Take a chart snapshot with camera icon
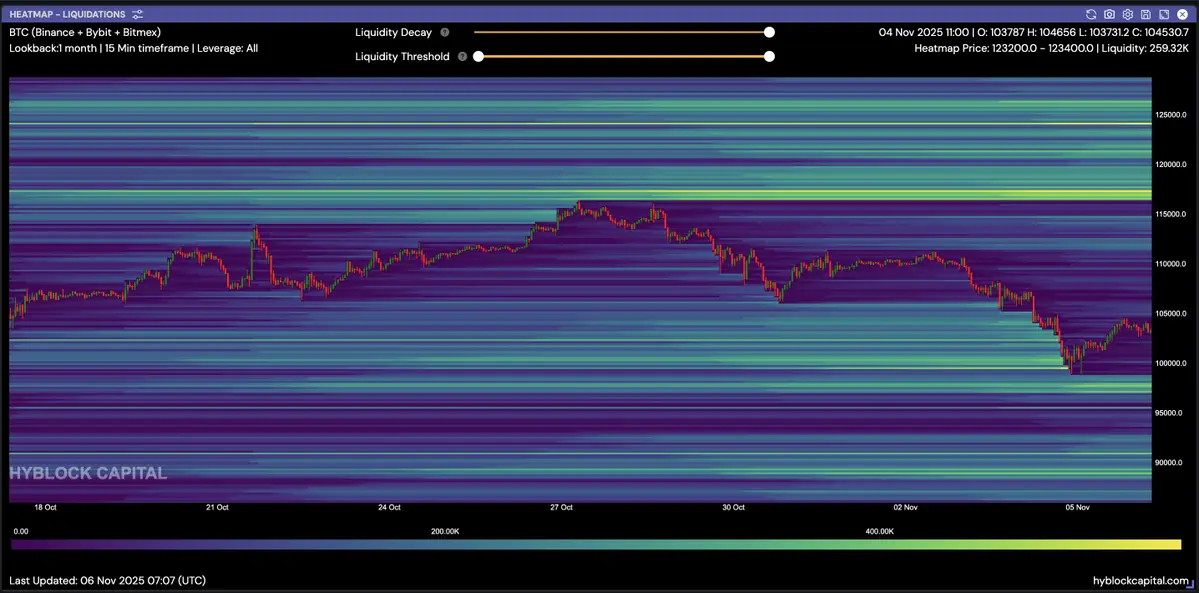1199x593 pixels. 1110,15
